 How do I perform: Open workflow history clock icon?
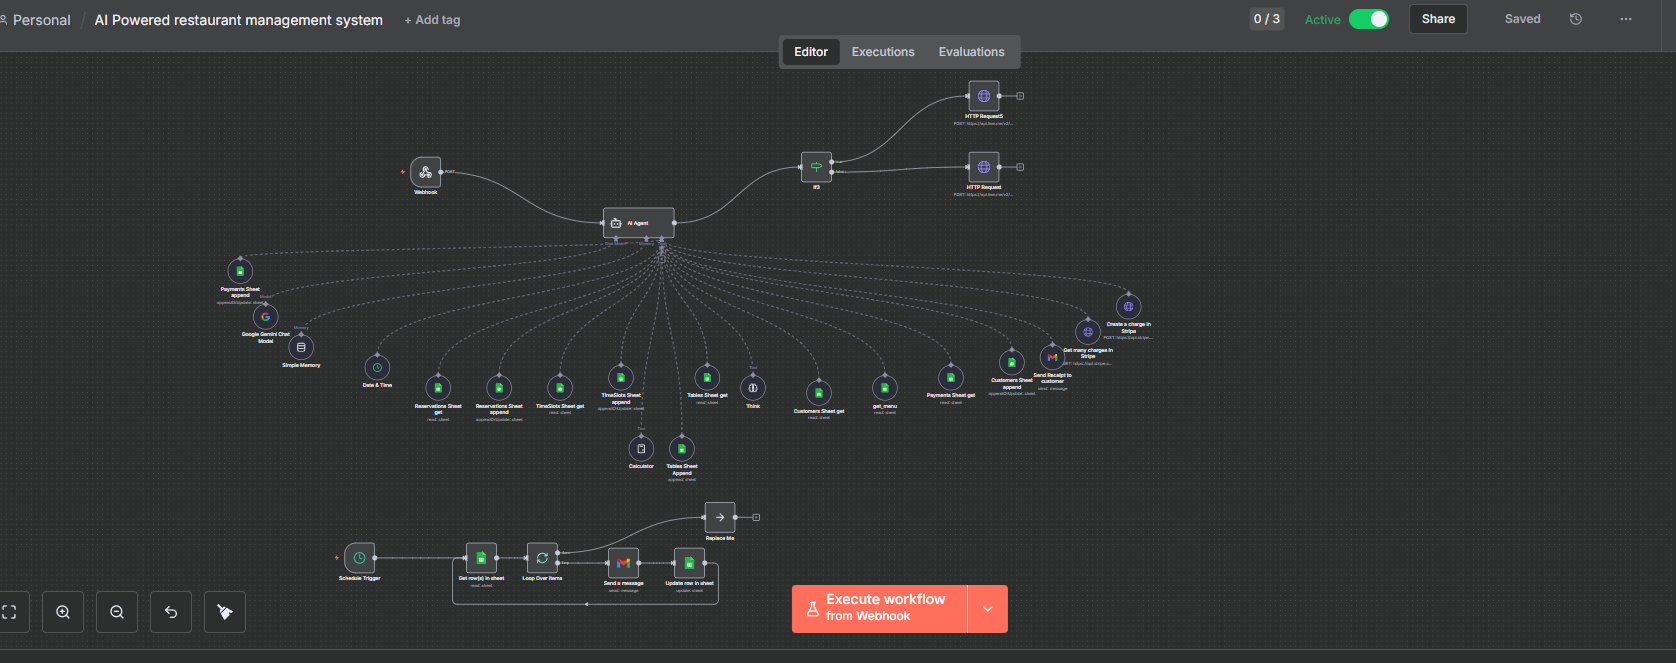(x=1576, y=19)
